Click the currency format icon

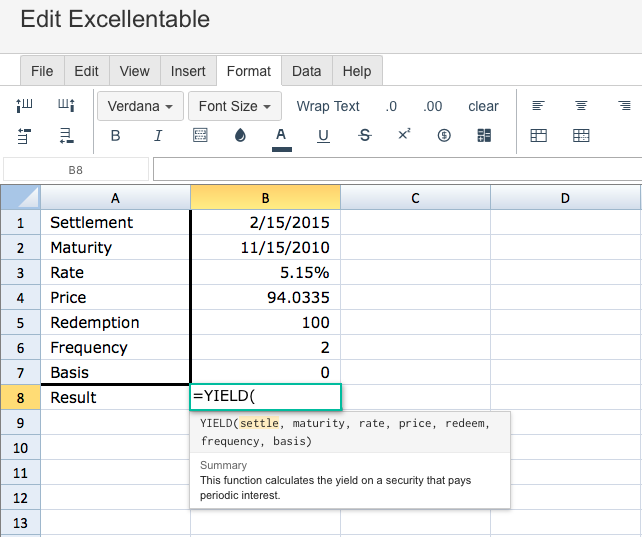click(x=444, y=135)
